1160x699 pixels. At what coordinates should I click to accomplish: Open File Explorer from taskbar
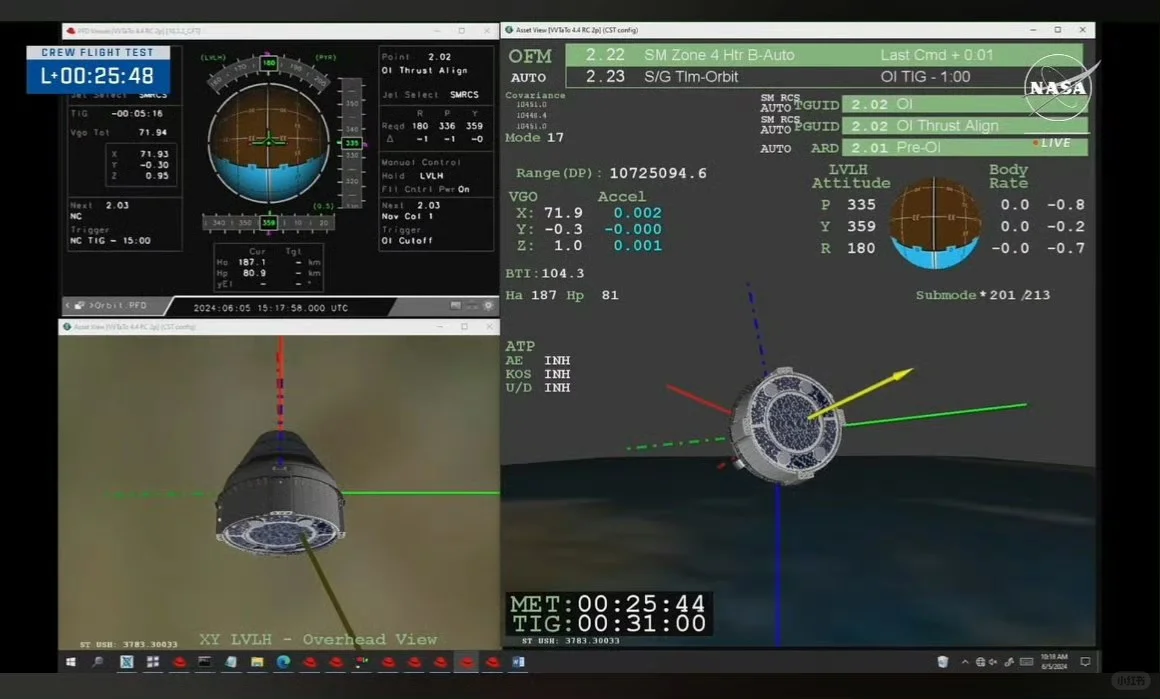point(257,662)
